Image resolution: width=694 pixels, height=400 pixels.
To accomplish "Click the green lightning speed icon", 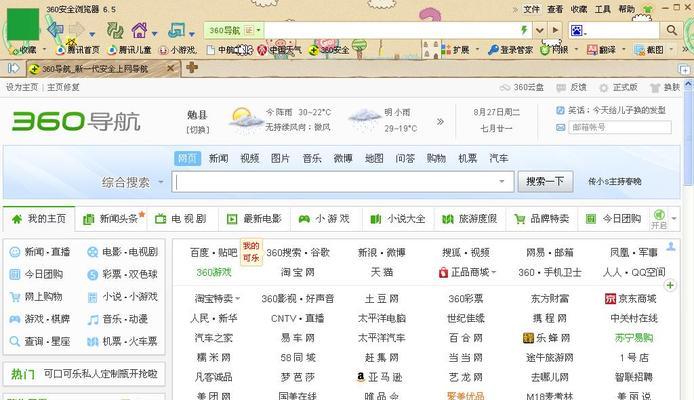I will 524,30.
